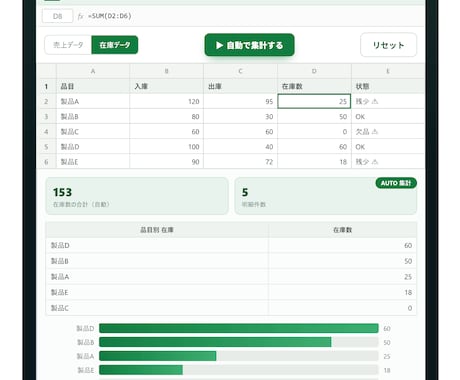Select row 6 header
Image resolution: width=460 pixels, height=380 pixels.
click(46, 162)
